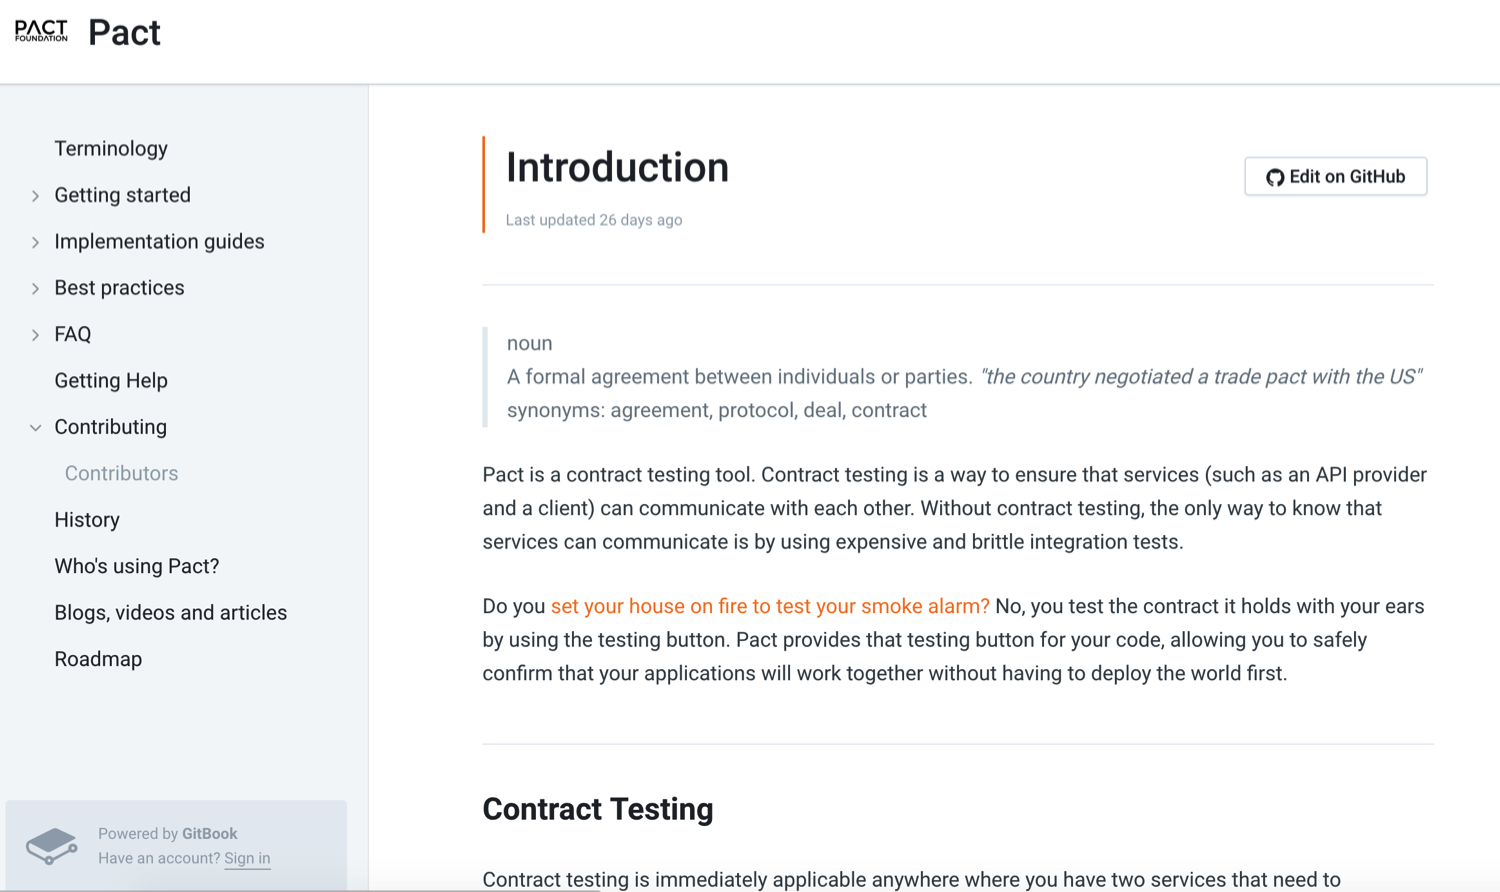Expand the Implementation guides chevron
The image size is (1500, 892).
(x=35, y=242)
